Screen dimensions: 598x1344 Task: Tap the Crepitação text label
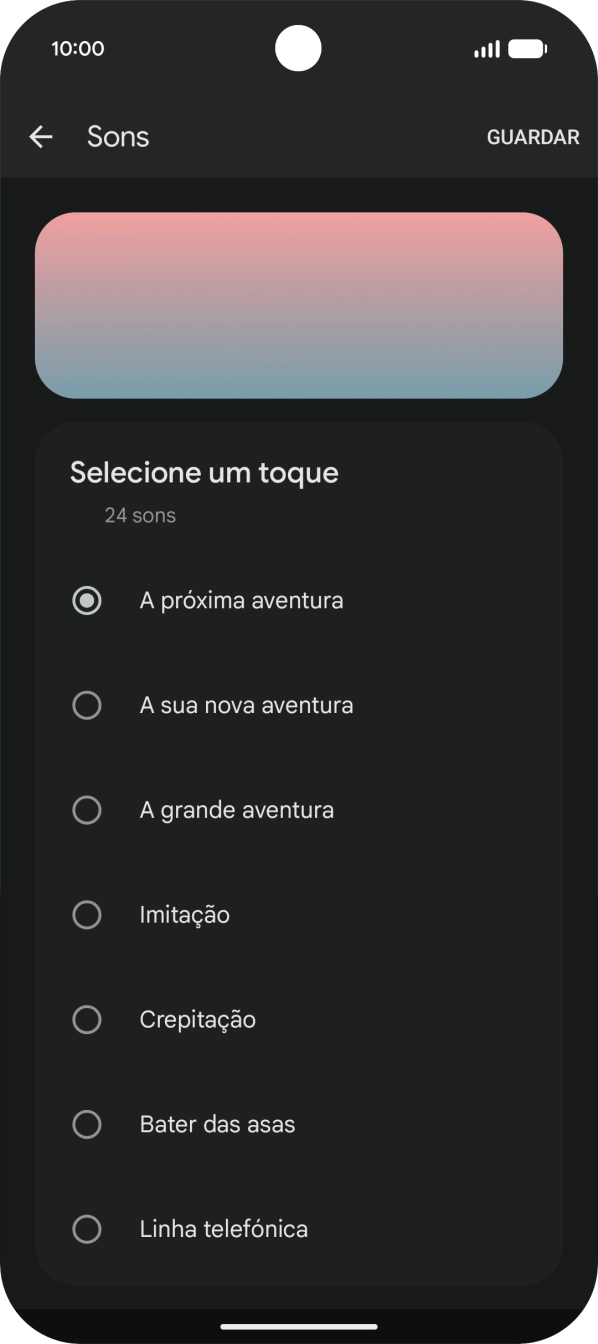click(197, 1019)
